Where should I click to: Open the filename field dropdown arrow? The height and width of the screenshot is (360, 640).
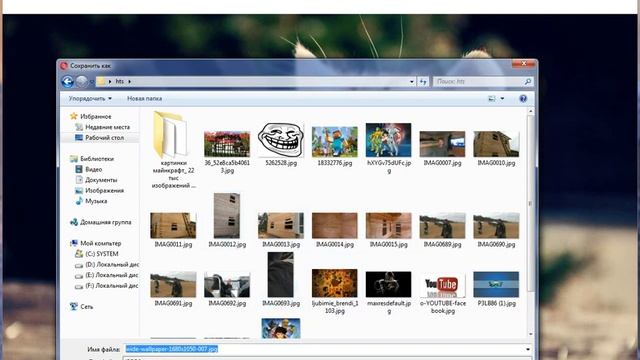point(528,349)
